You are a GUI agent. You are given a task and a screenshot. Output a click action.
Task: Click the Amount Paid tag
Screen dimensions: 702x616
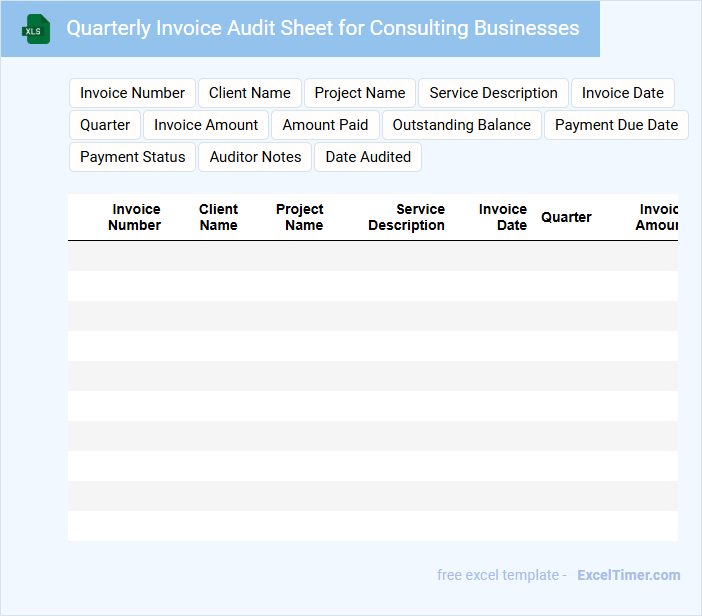click(325, 125)
